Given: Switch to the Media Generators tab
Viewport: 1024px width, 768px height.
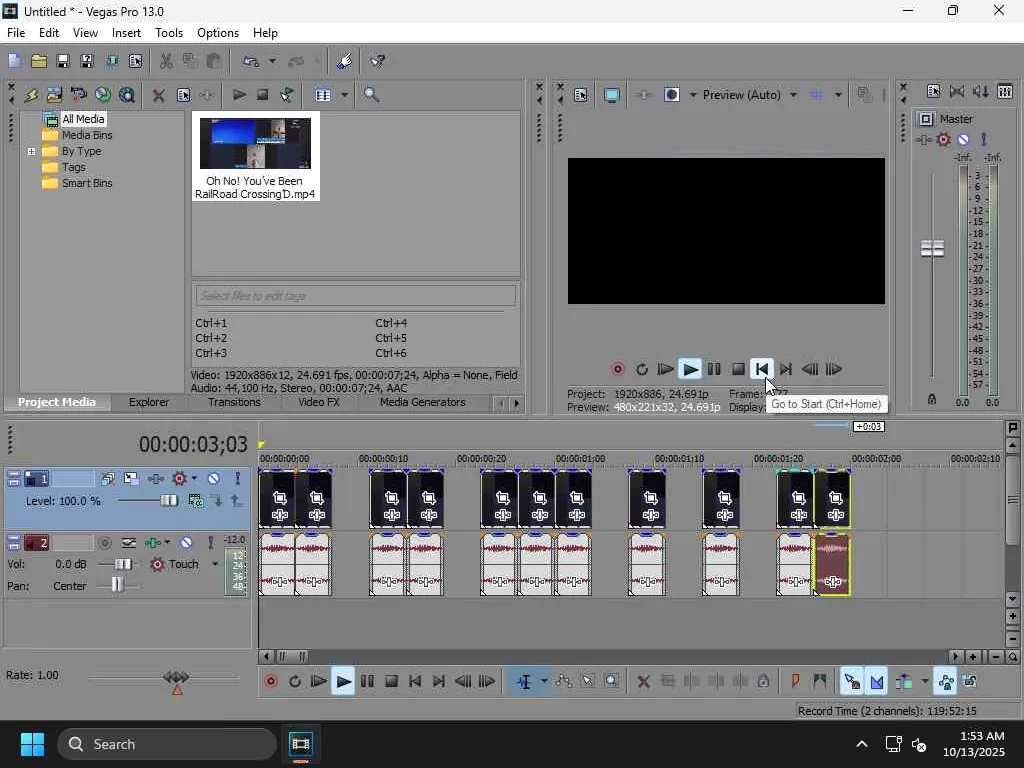Looking at the screenshot, I should [423, 402].
